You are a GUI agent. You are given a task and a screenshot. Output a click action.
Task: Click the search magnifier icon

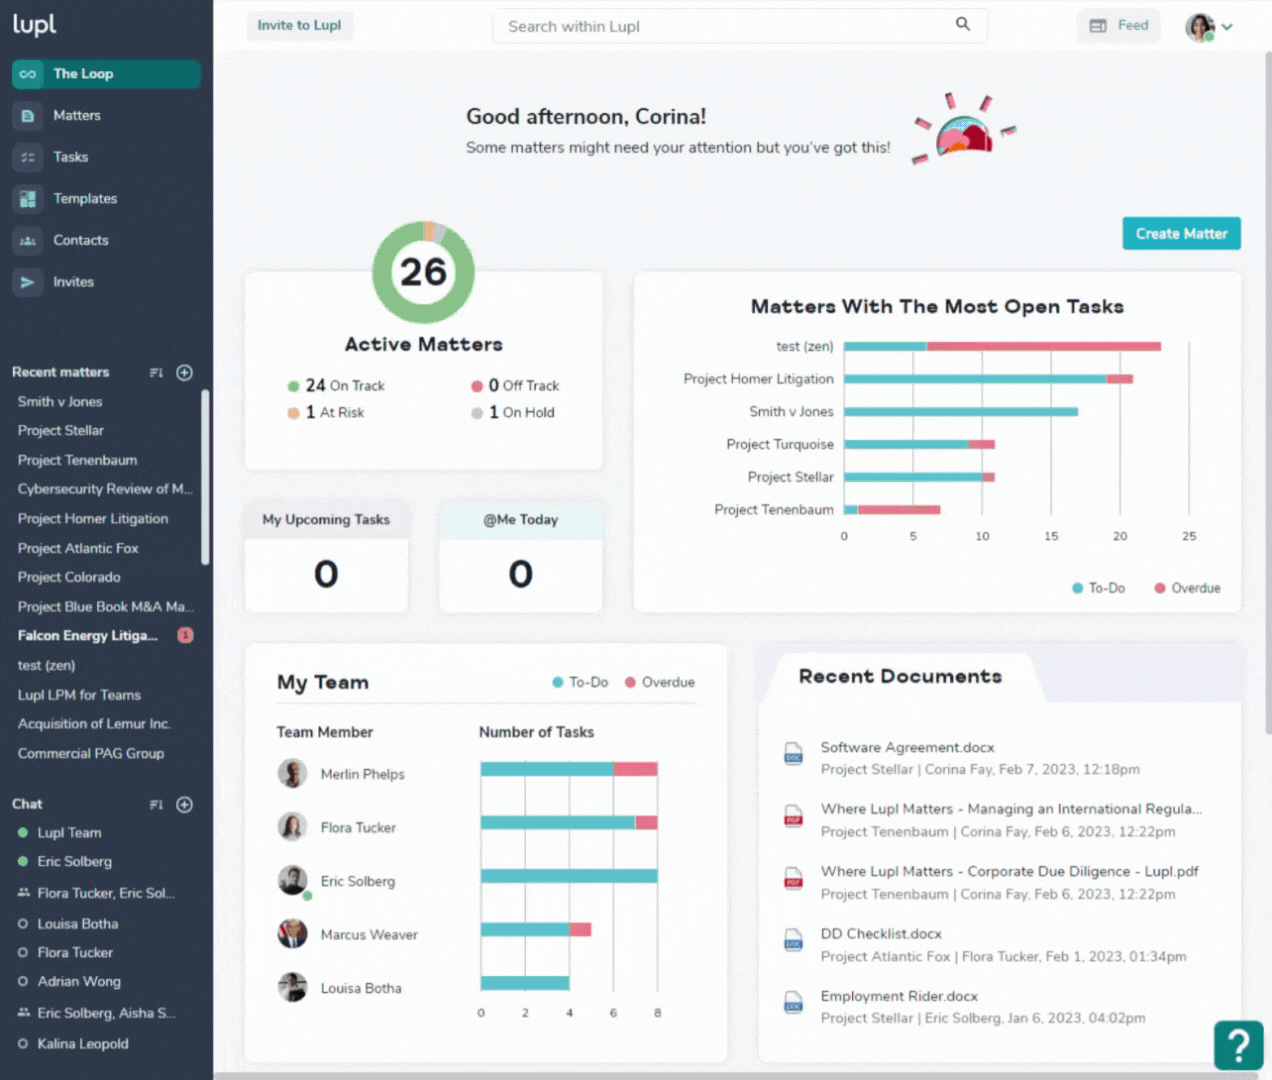coord(962,24)
